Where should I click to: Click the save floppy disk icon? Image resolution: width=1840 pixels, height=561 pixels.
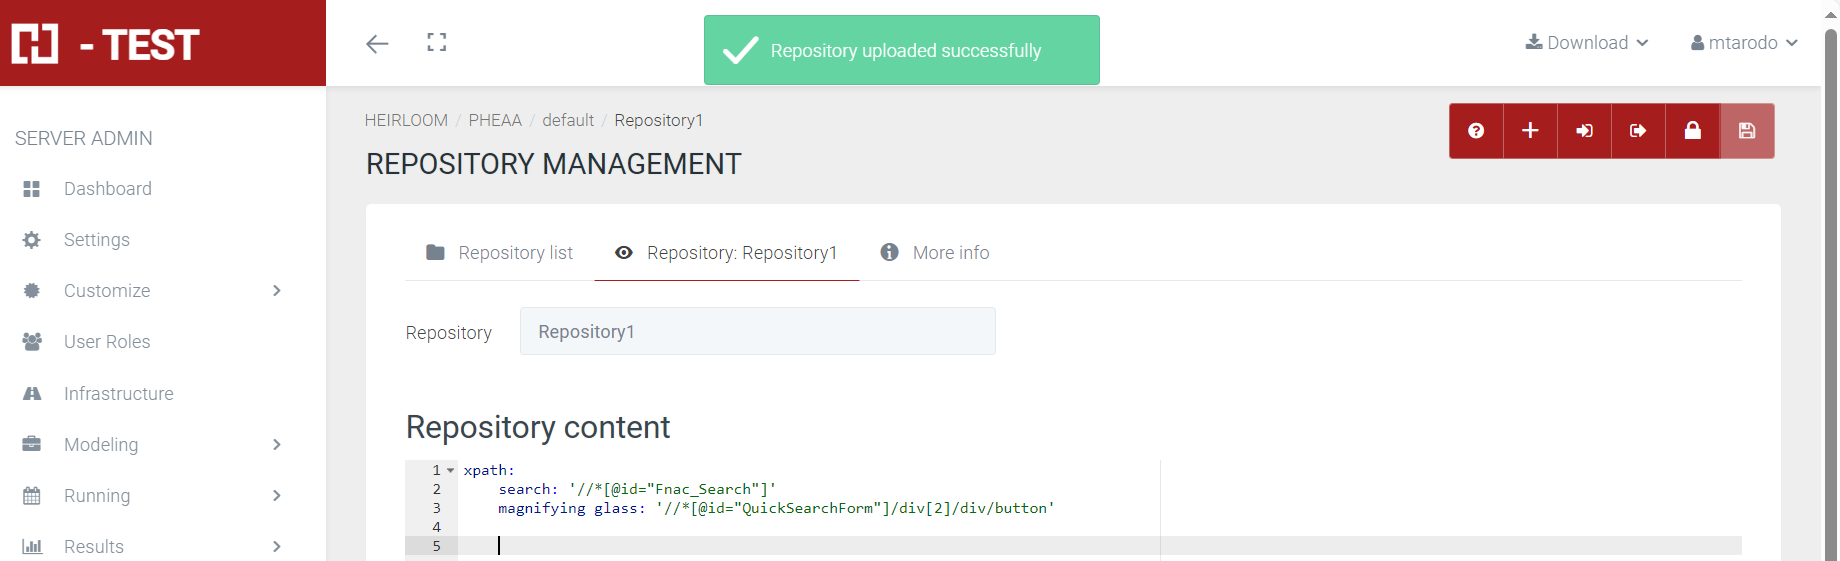point(1747,131)
